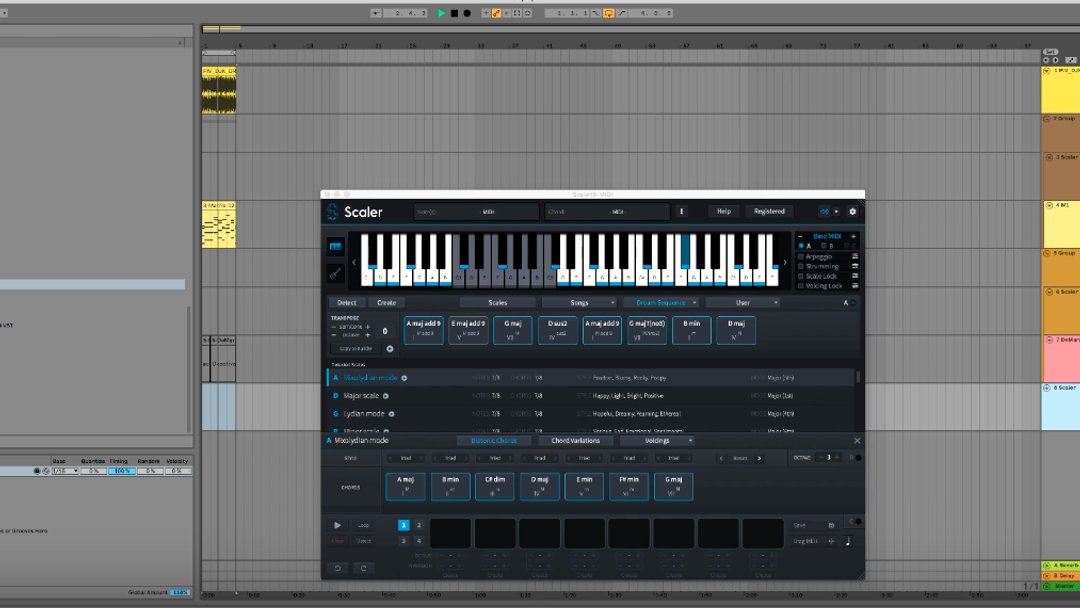Click the Help button

[x=723, y=211]
